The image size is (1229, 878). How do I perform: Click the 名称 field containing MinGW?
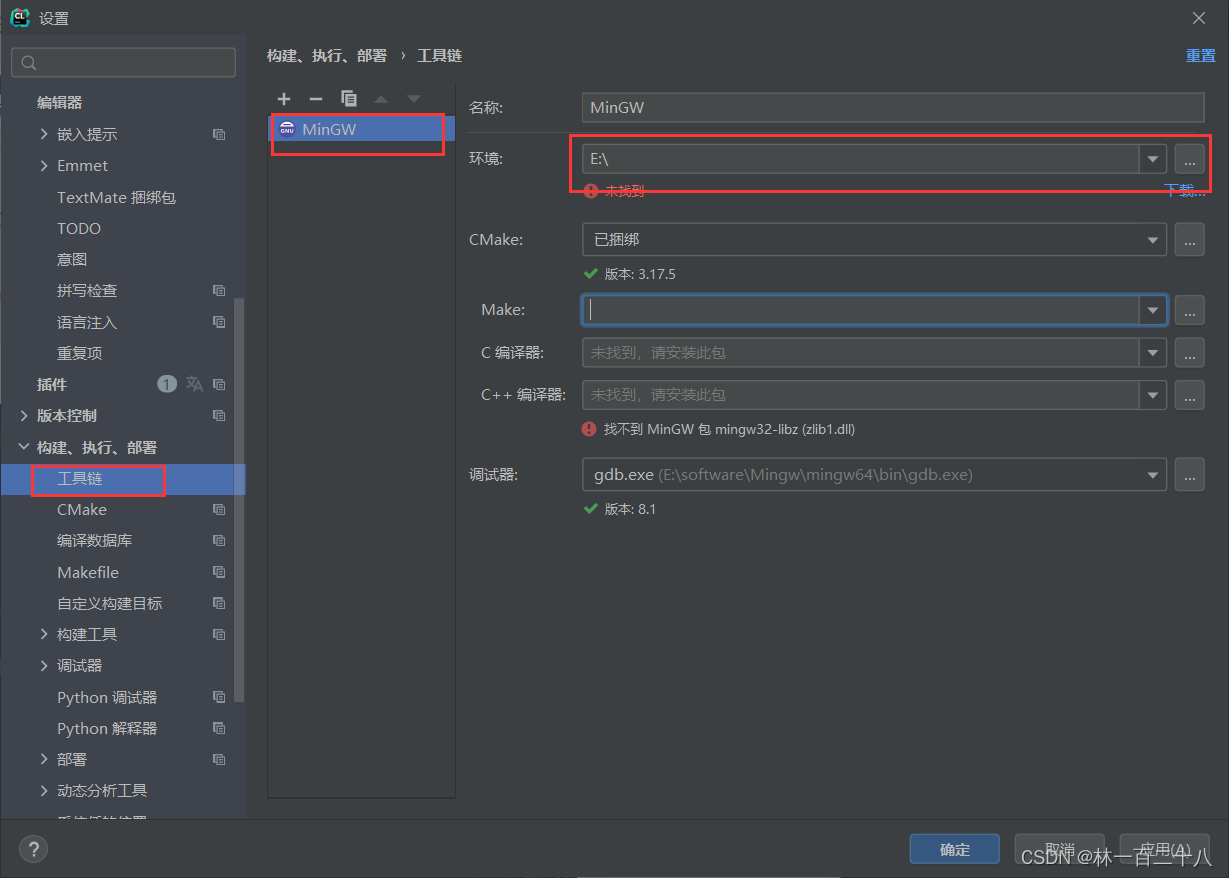(893, 107)
